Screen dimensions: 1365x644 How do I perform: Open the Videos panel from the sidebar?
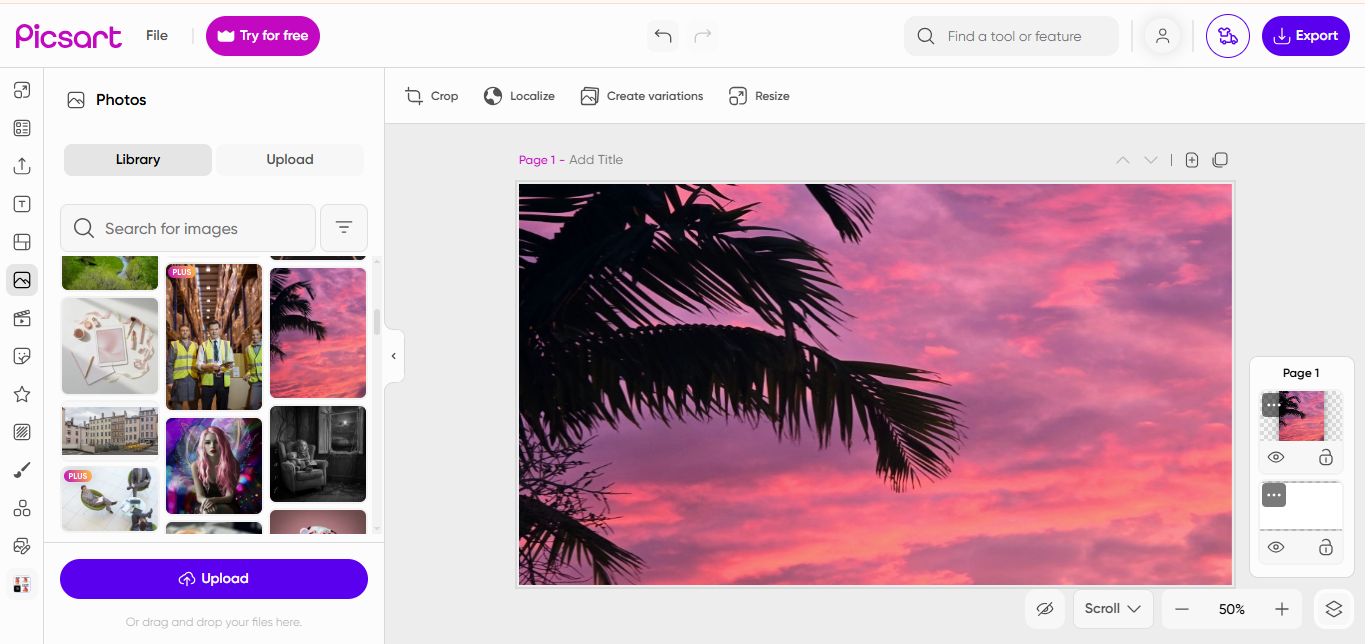pyautogui.click(x=22, y=318)
